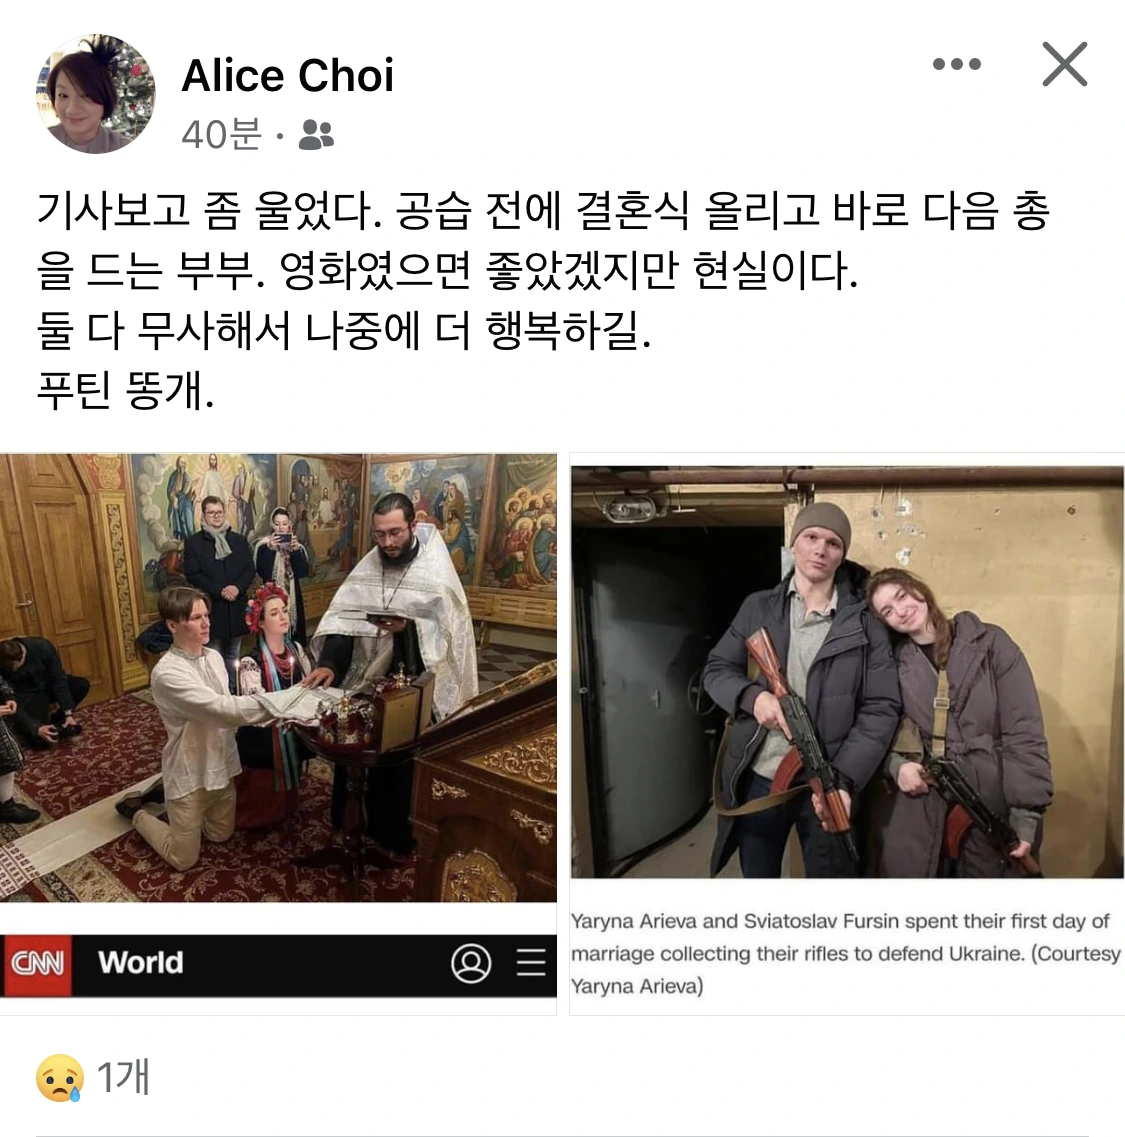This screenshot has height=1137, width=1125.
Task: Click the red CNN logo
Action: pos(38,964)
